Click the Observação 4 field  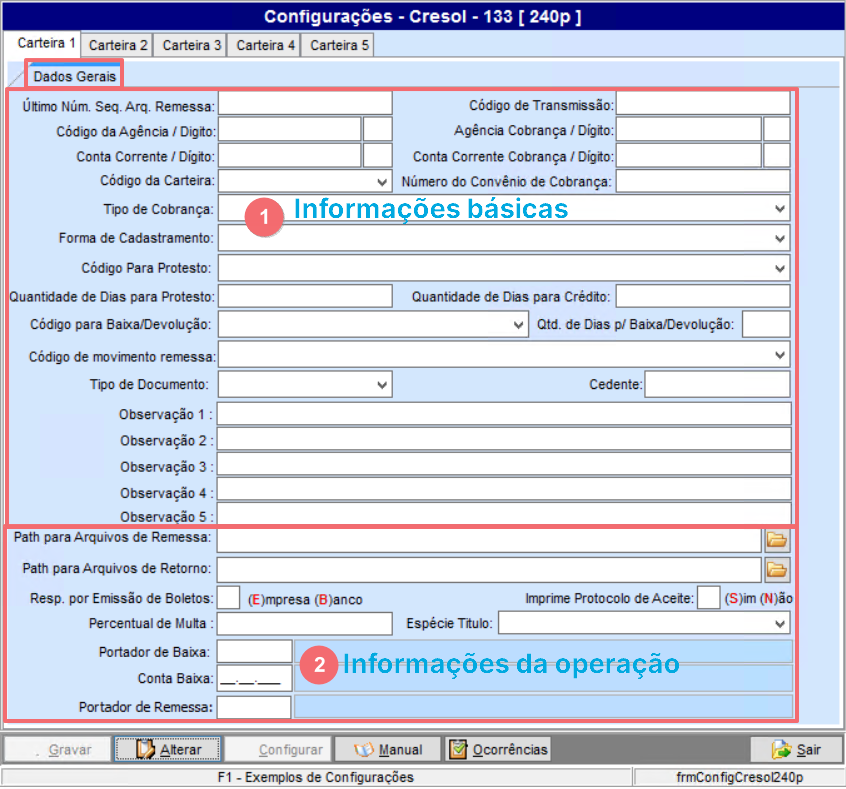504,489
